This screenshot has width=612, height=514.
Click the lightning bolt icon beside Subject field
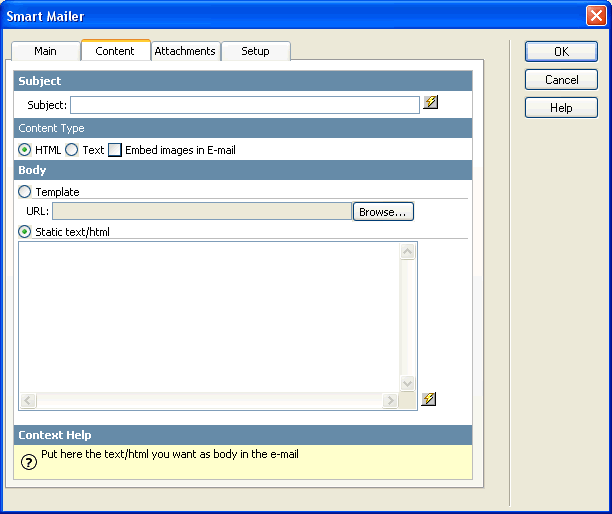(431, 102)
